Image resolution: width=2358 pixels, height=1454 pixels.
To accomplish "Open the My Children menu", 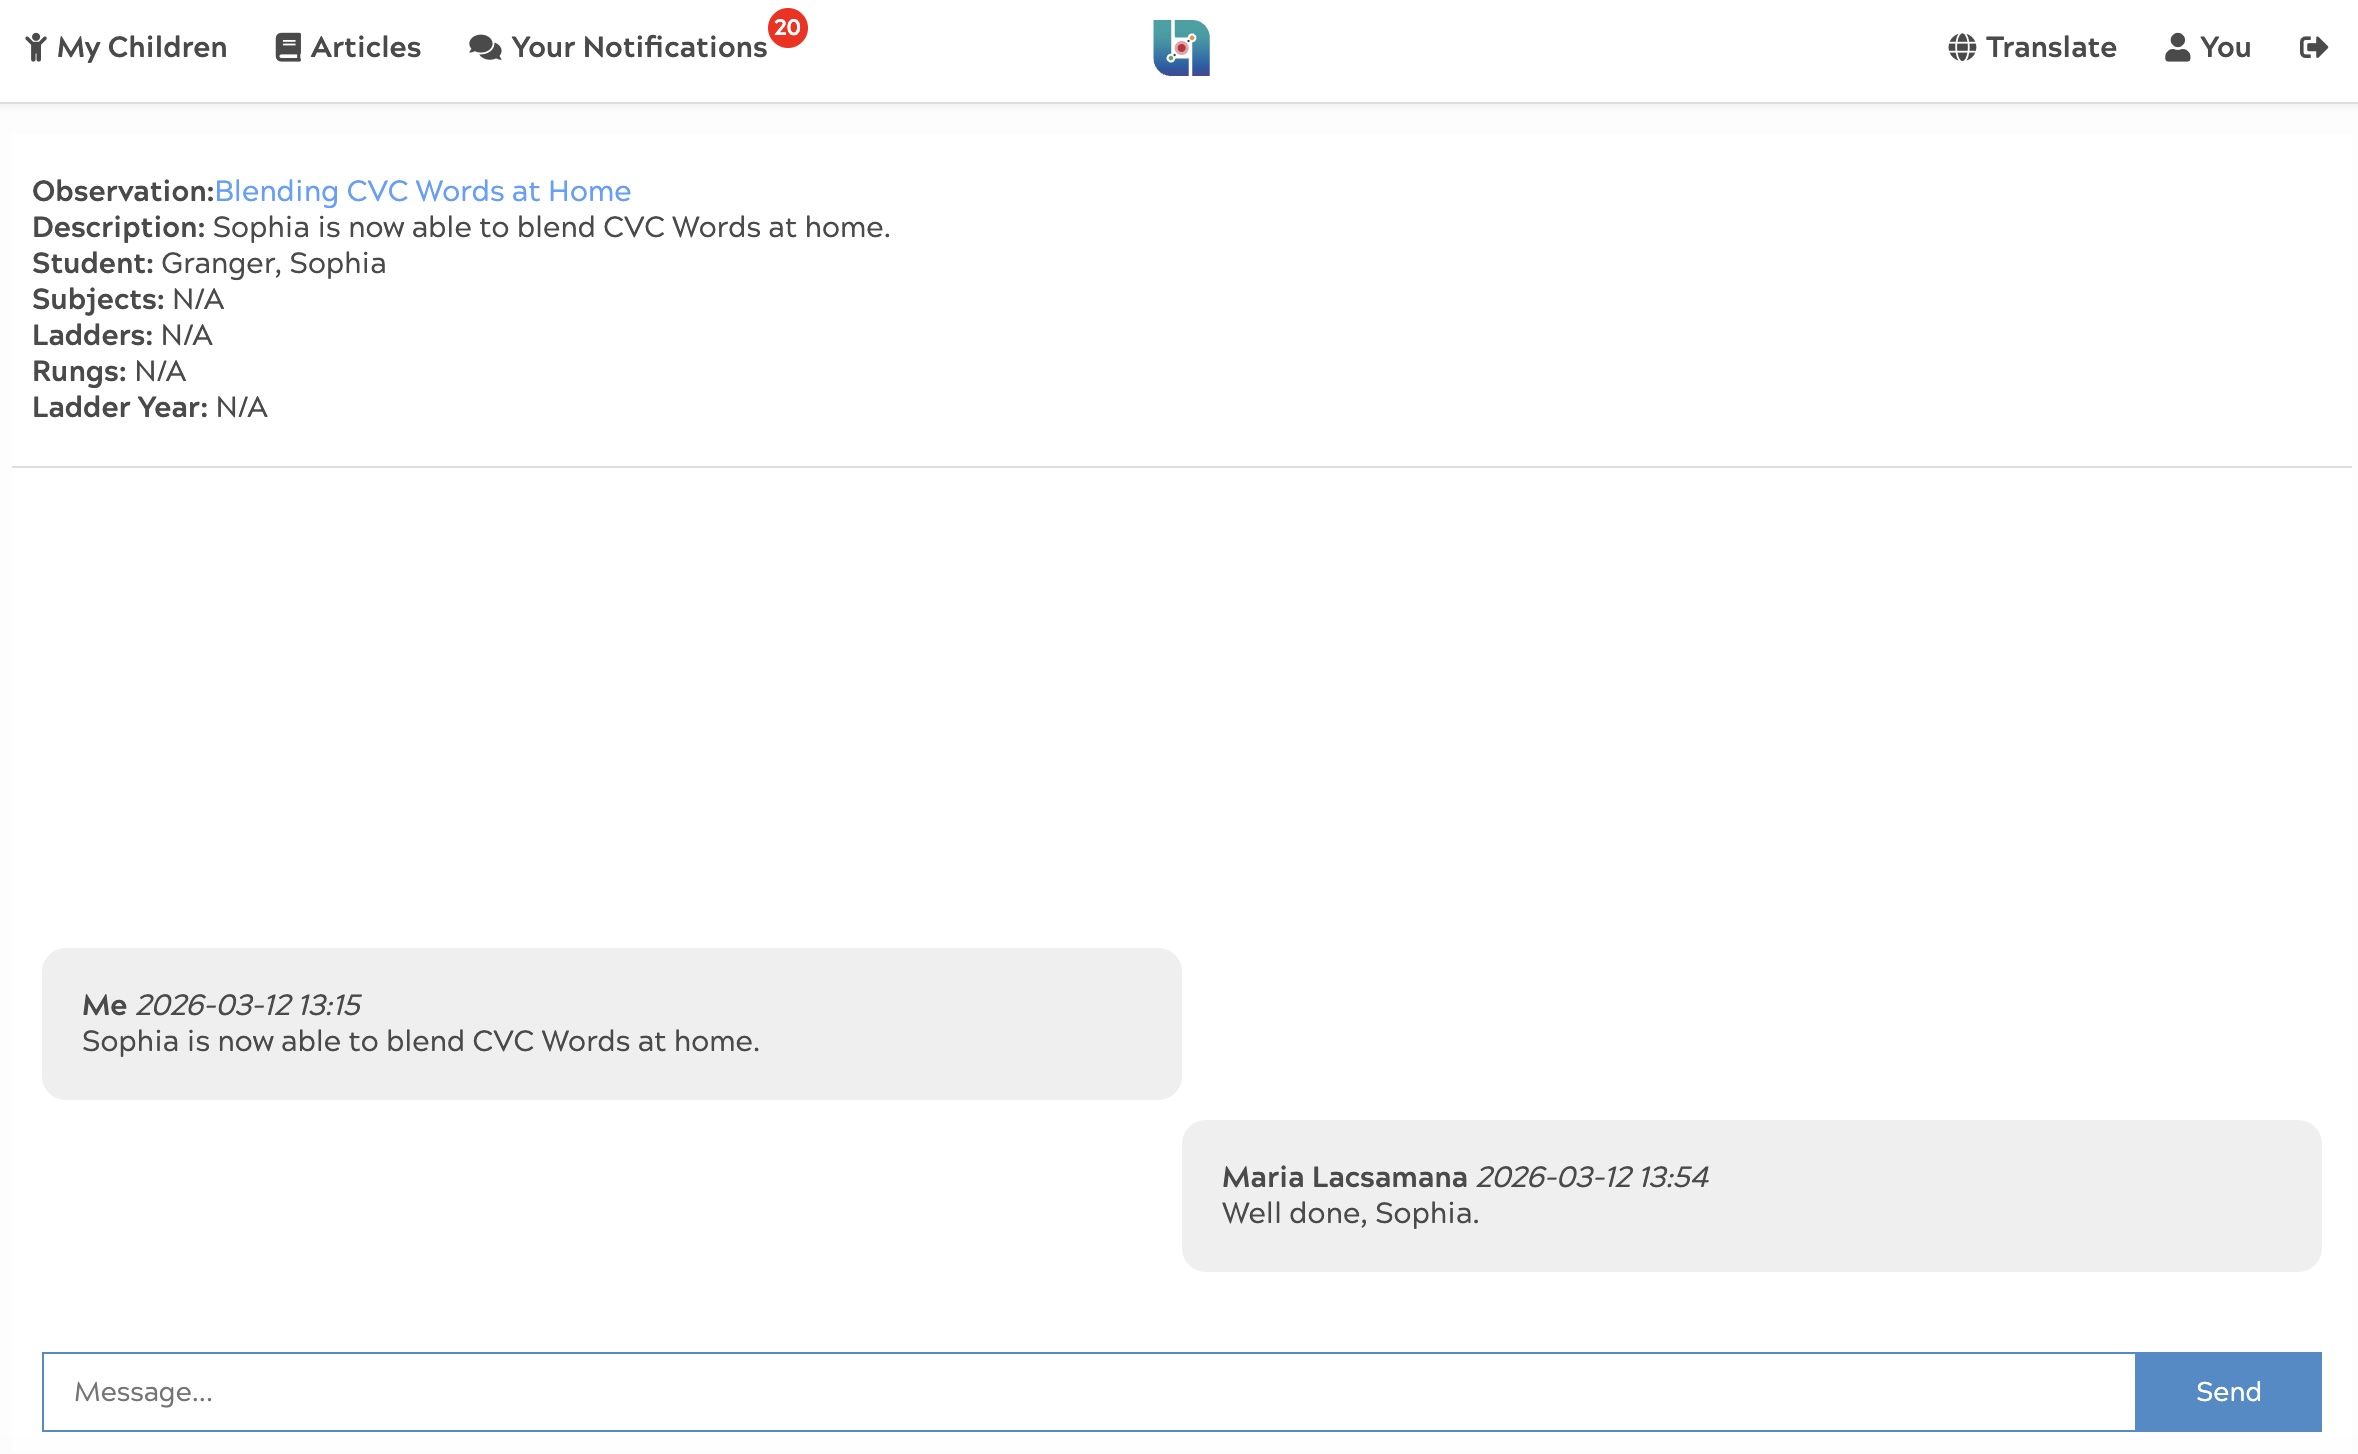I will (142, 47).
